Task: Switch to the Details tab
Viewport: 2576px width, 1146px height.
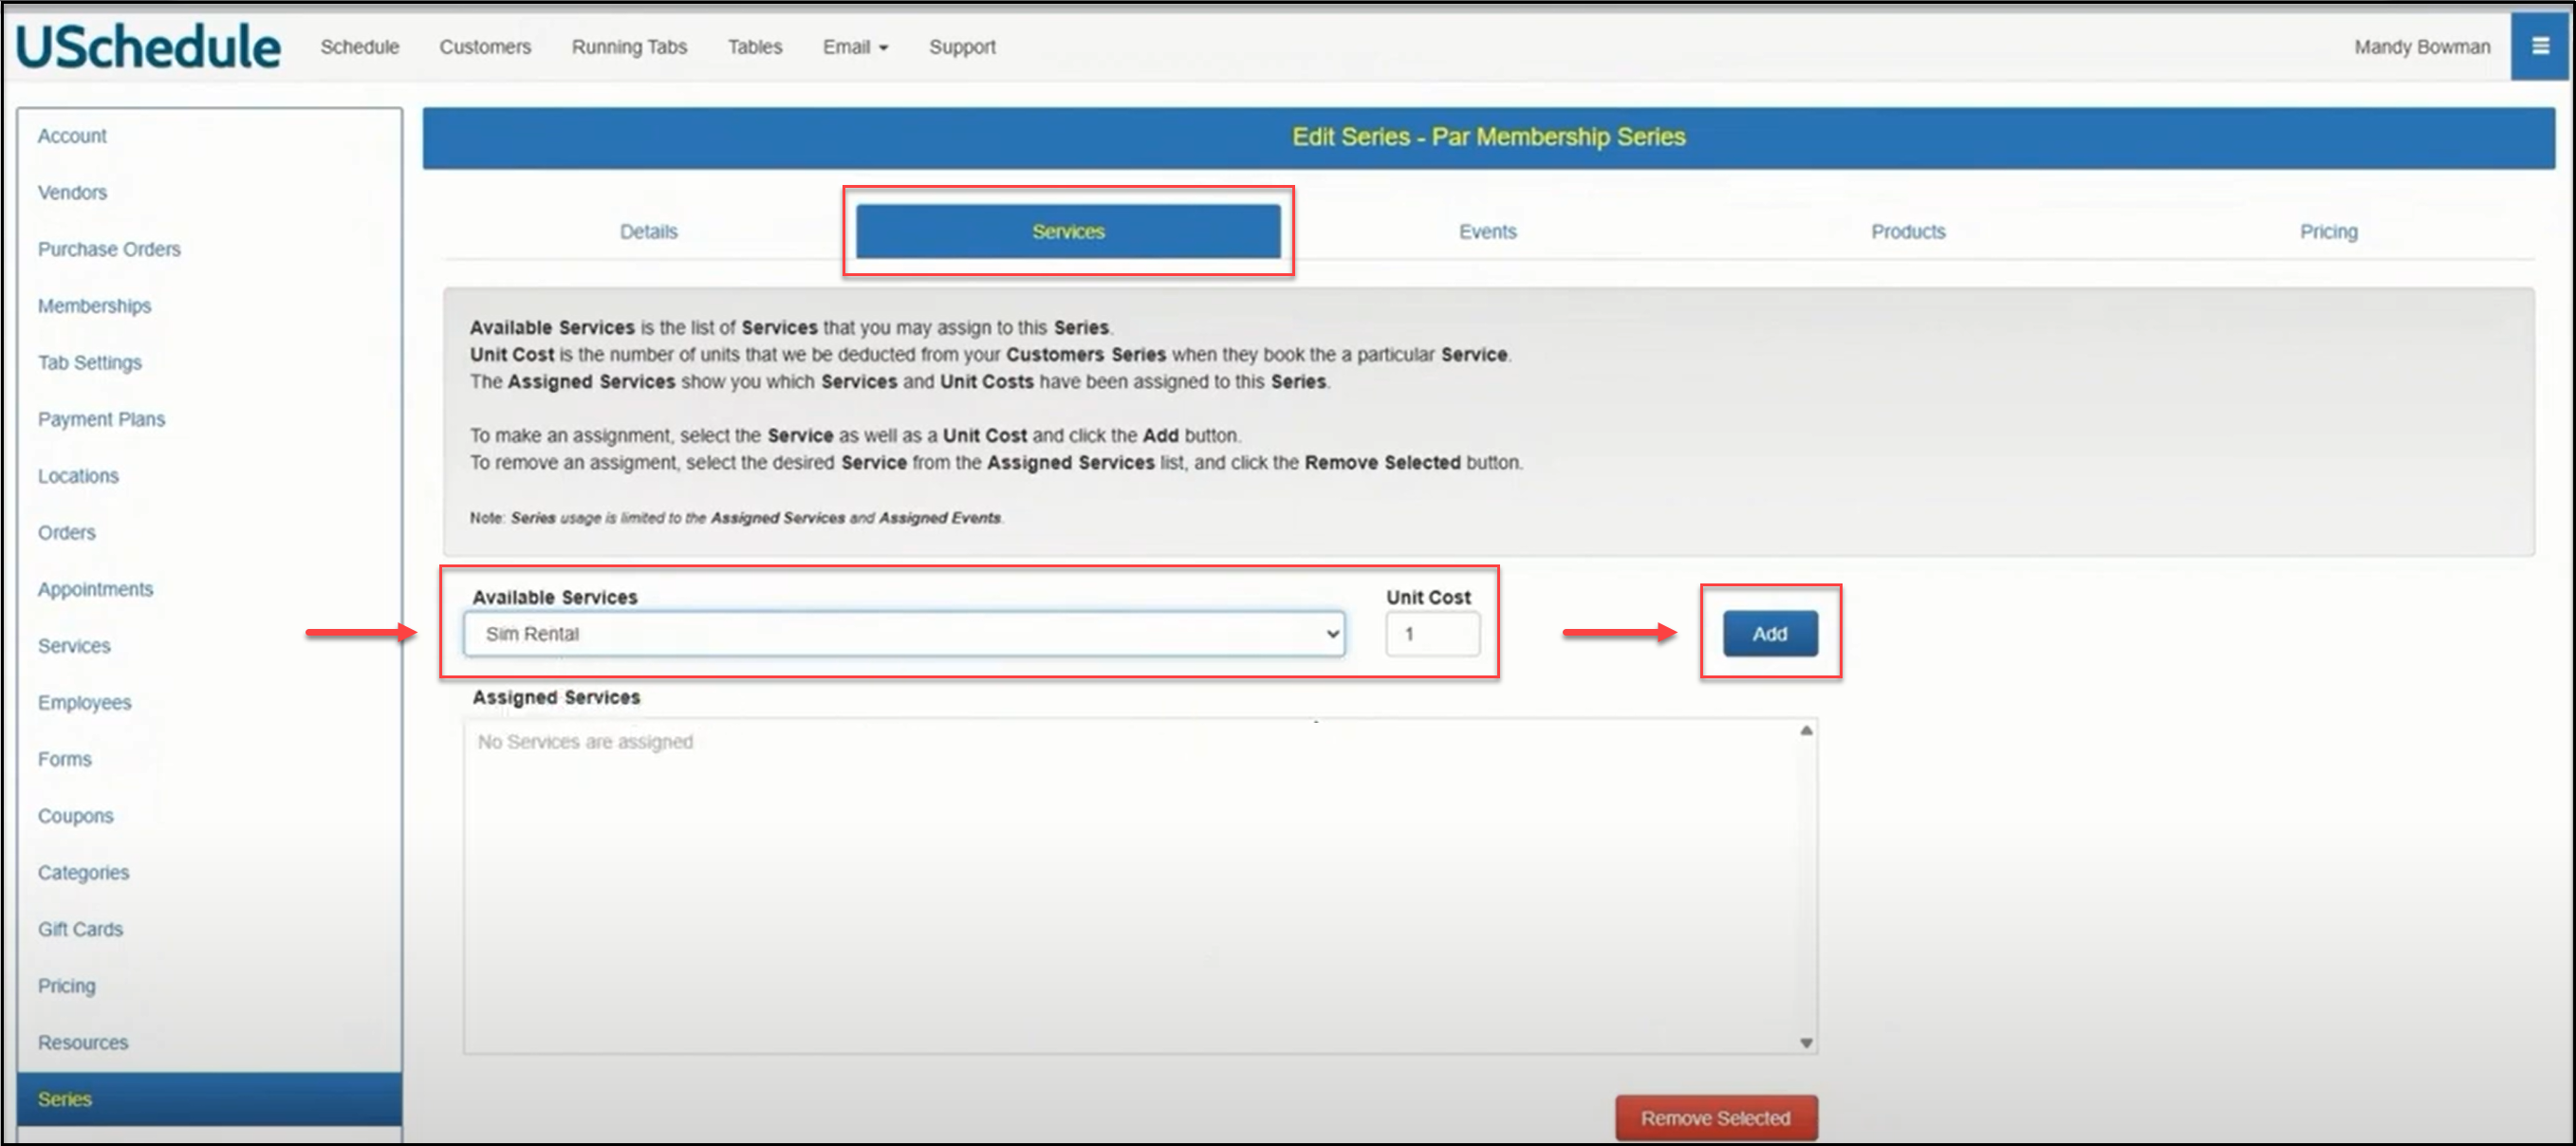Action: click(x=648, y=232)
